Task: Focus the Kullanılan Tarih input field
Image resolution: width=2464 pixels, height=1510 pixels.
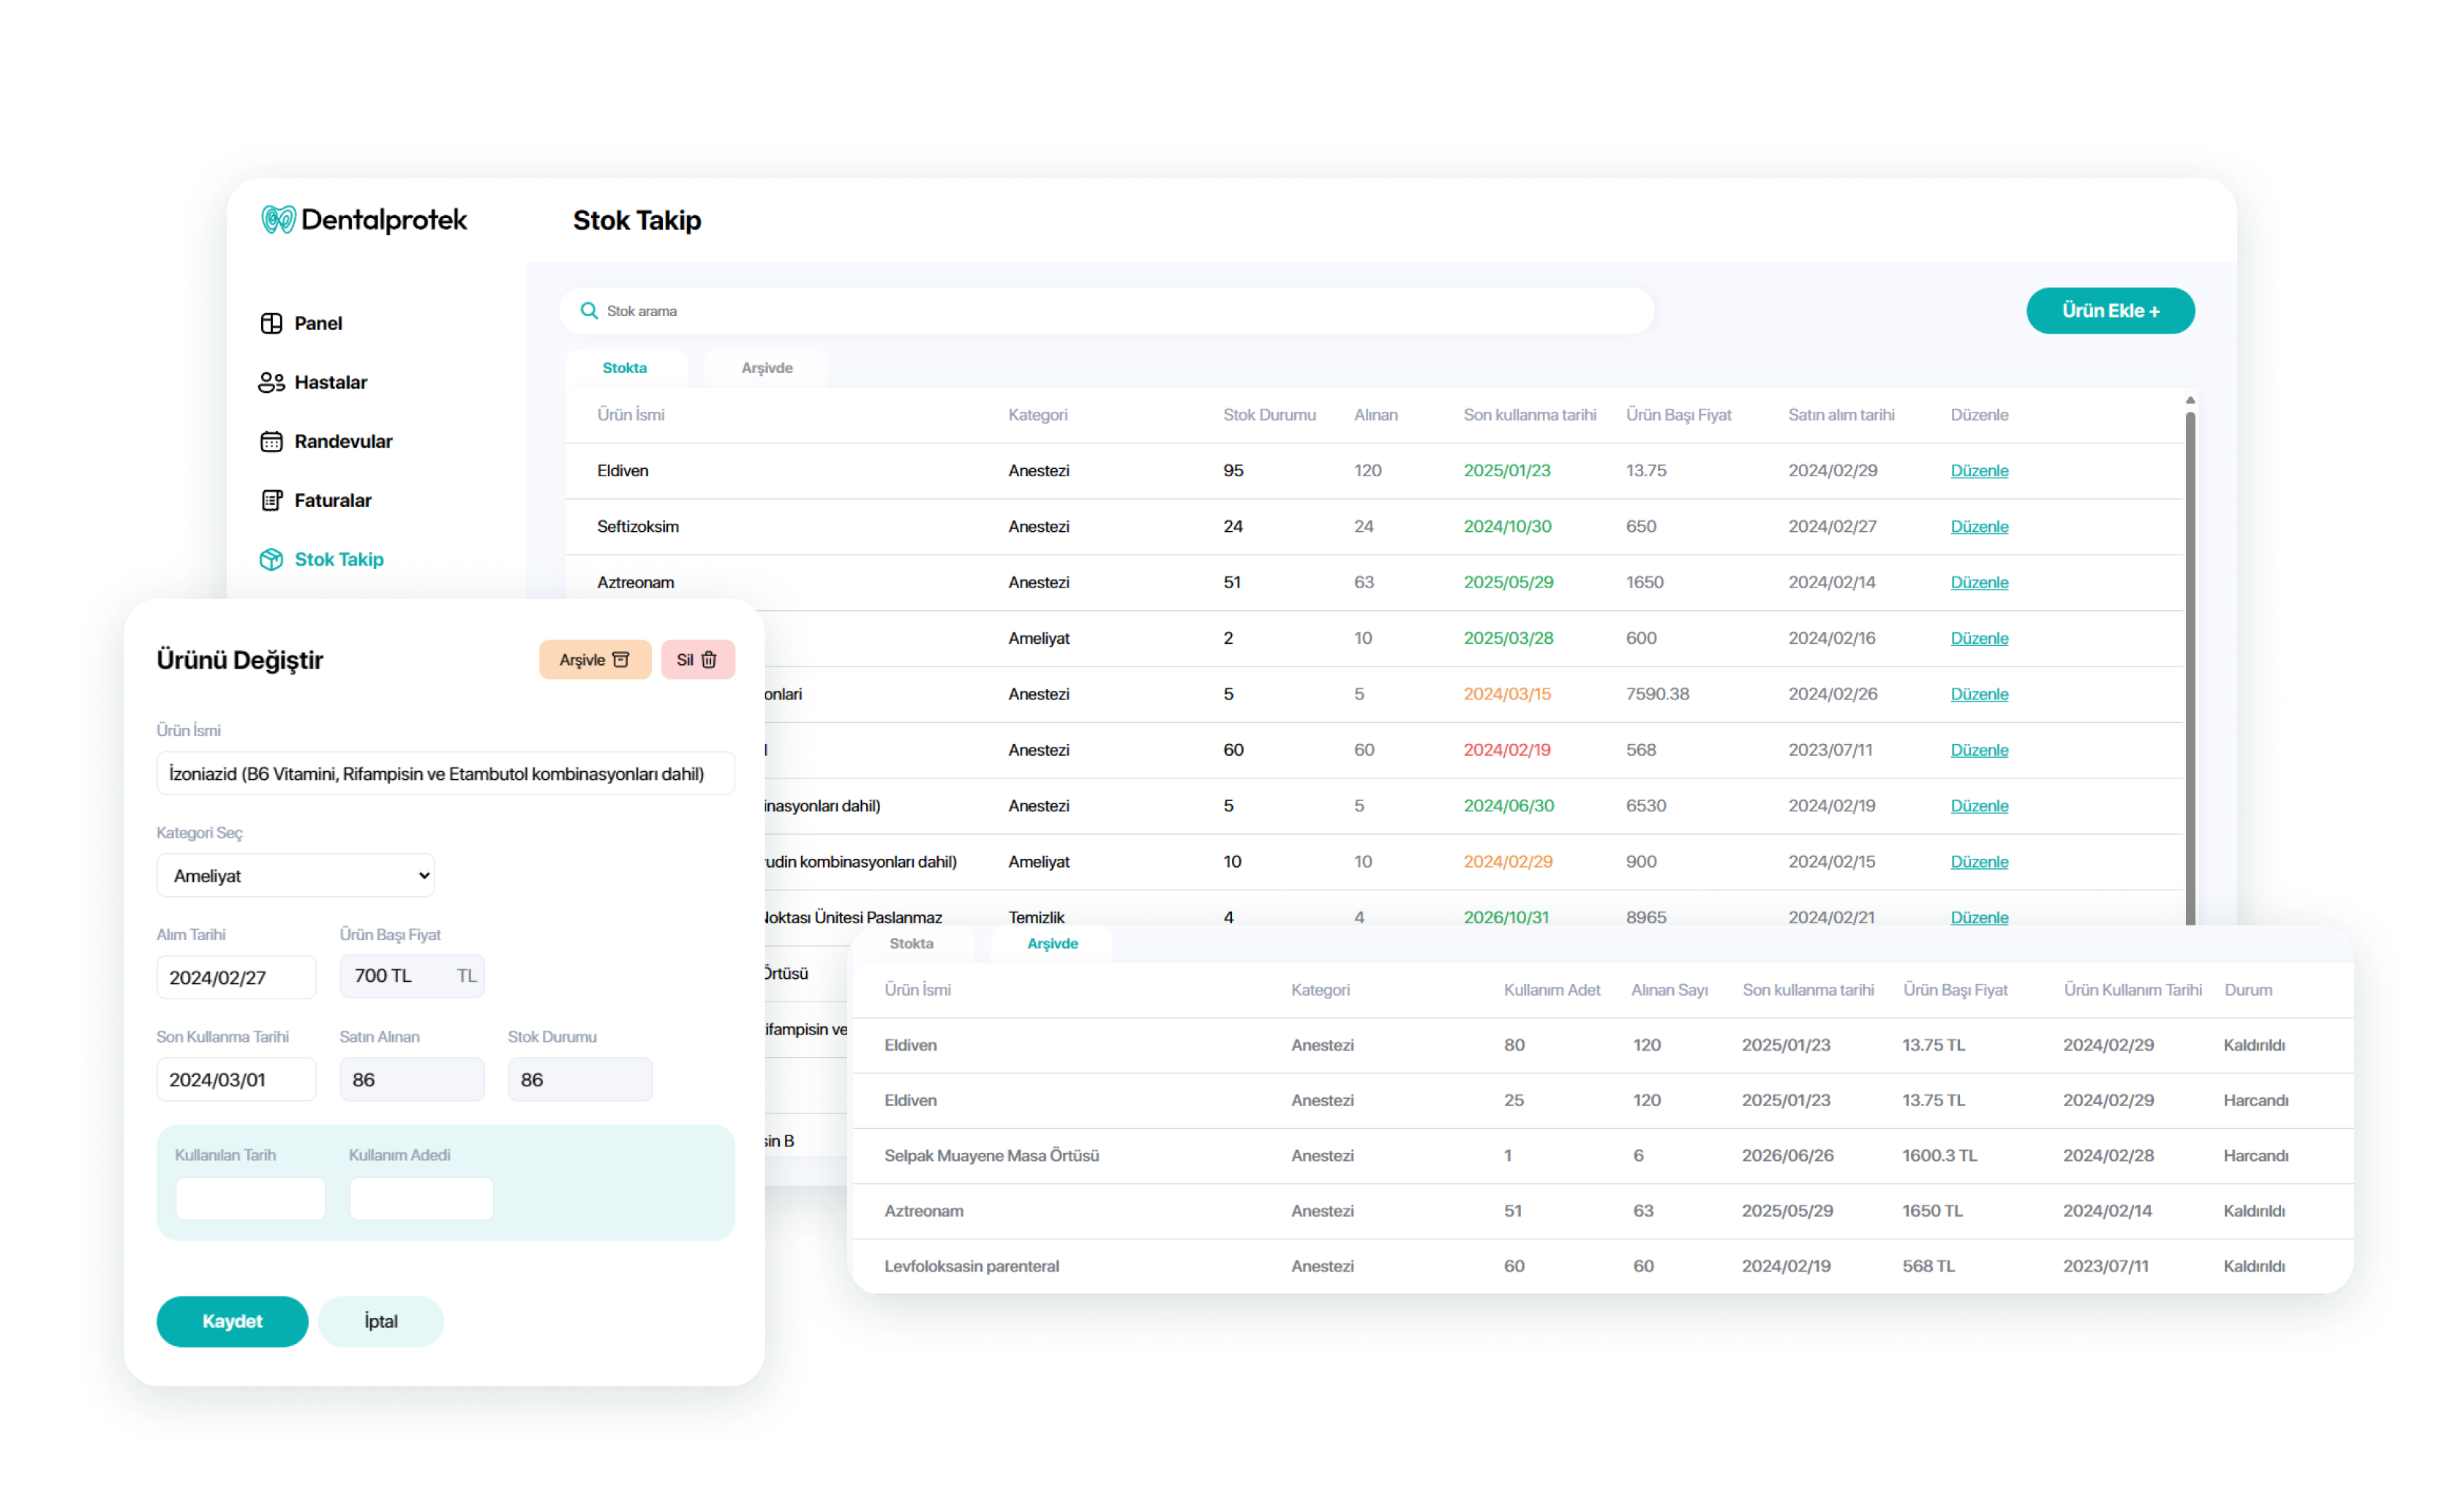Action: tap(250, 1198)
